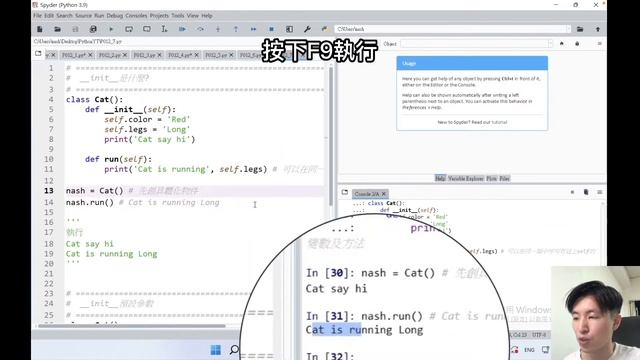Open the PYTHONPATH manager icon

pos(324,29)
